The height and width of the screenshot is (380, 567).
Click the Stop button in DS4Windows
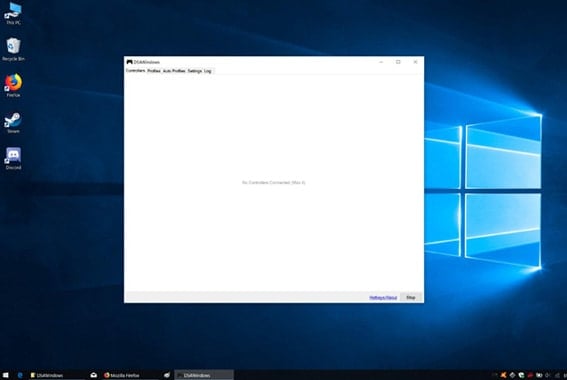point(411,298)
